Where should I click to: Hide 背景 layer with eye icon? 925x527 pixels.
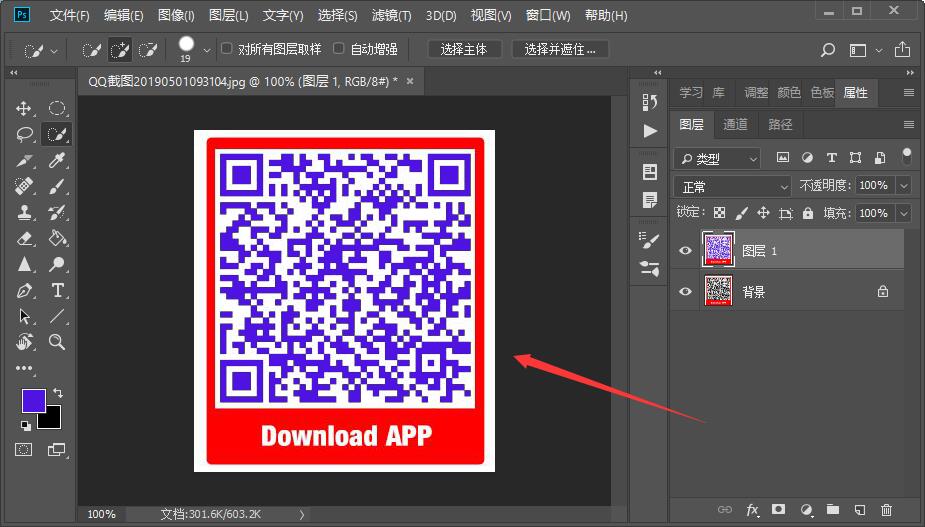685,291
